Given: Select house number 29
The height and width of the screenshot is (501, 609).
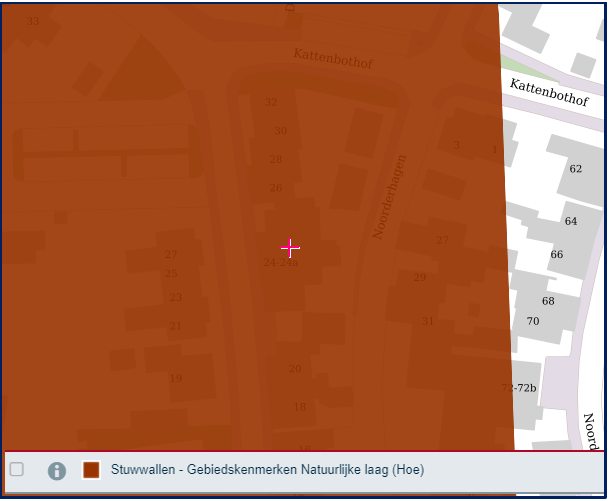Looking at the screenshot, I should (419, 277).
